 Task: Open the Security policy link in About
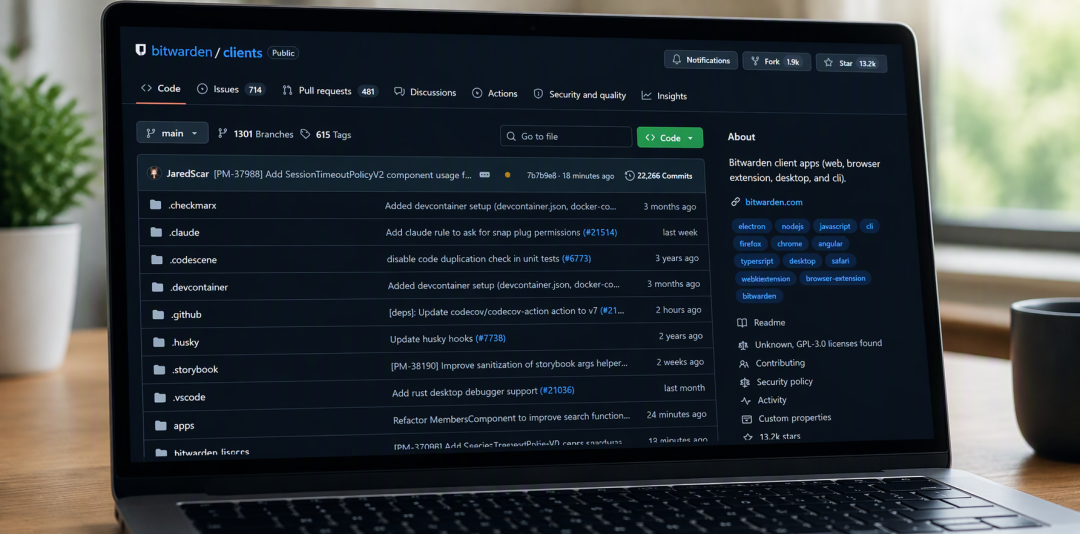click(x=785, y=381)
